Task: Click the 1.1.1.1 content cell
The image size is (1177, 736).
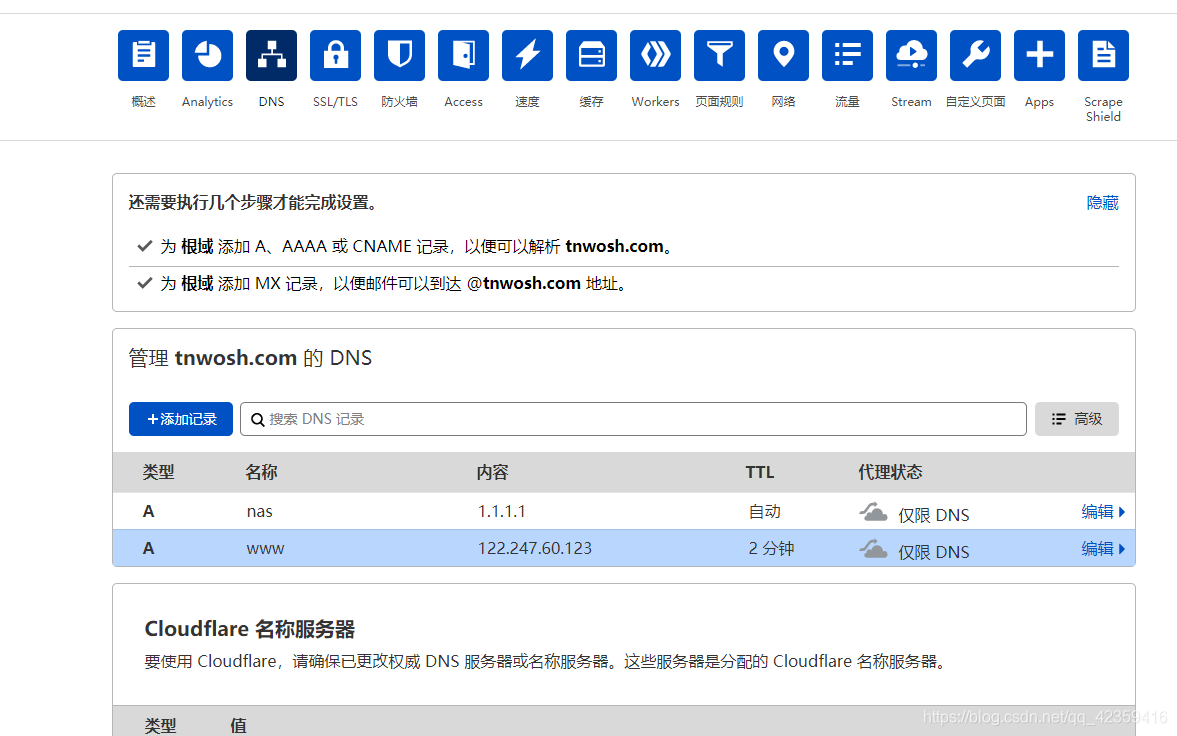Action: click(x=501, y=511)
